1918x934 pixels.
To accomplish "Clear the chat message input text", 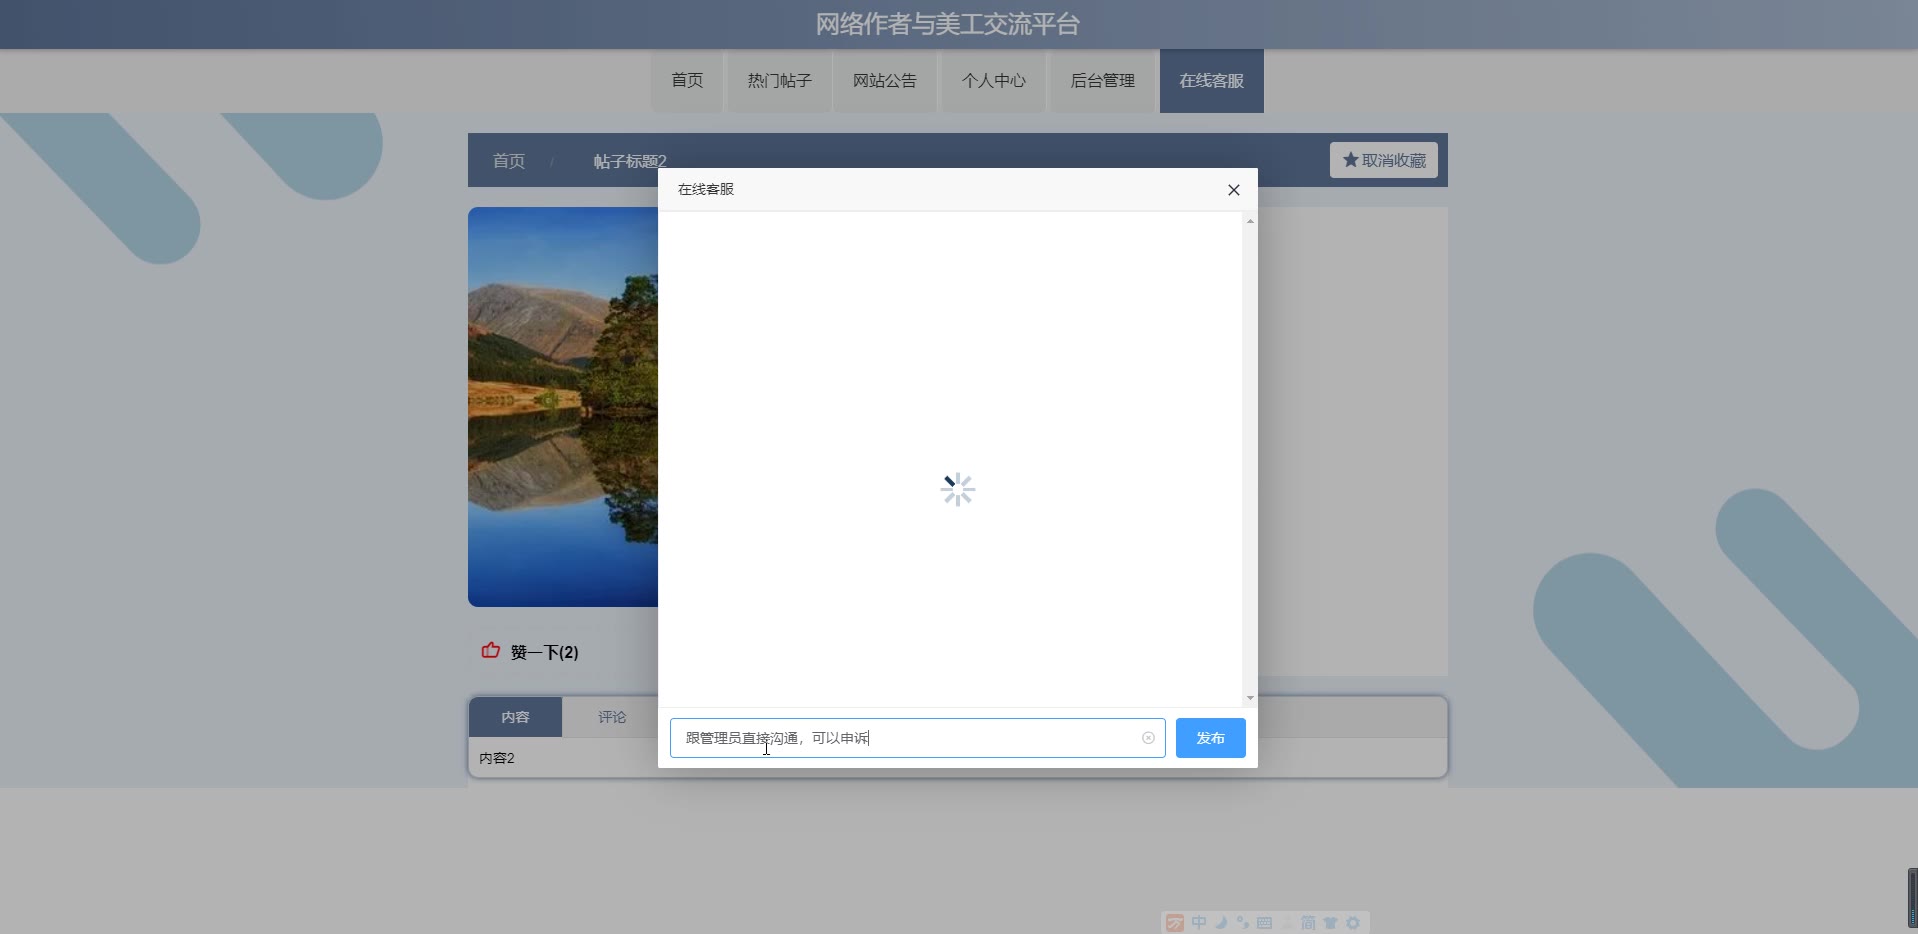I will point(1148,738).
